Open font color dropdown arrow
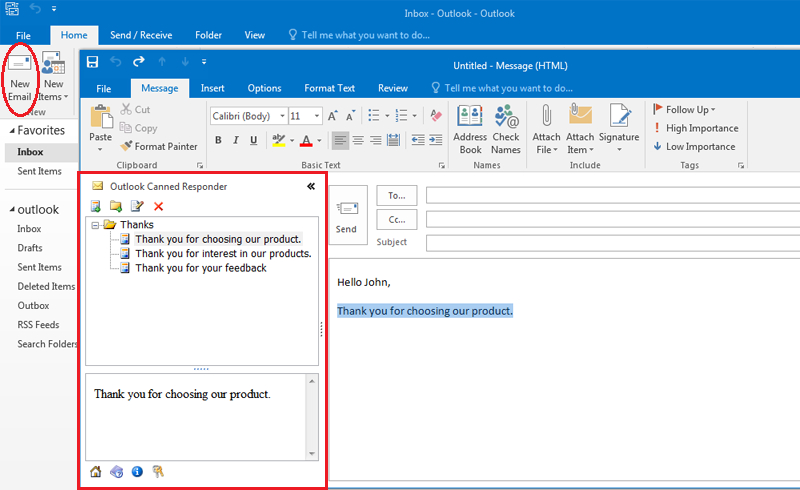This screenshot has height=490, width=800. coord(319,140)
